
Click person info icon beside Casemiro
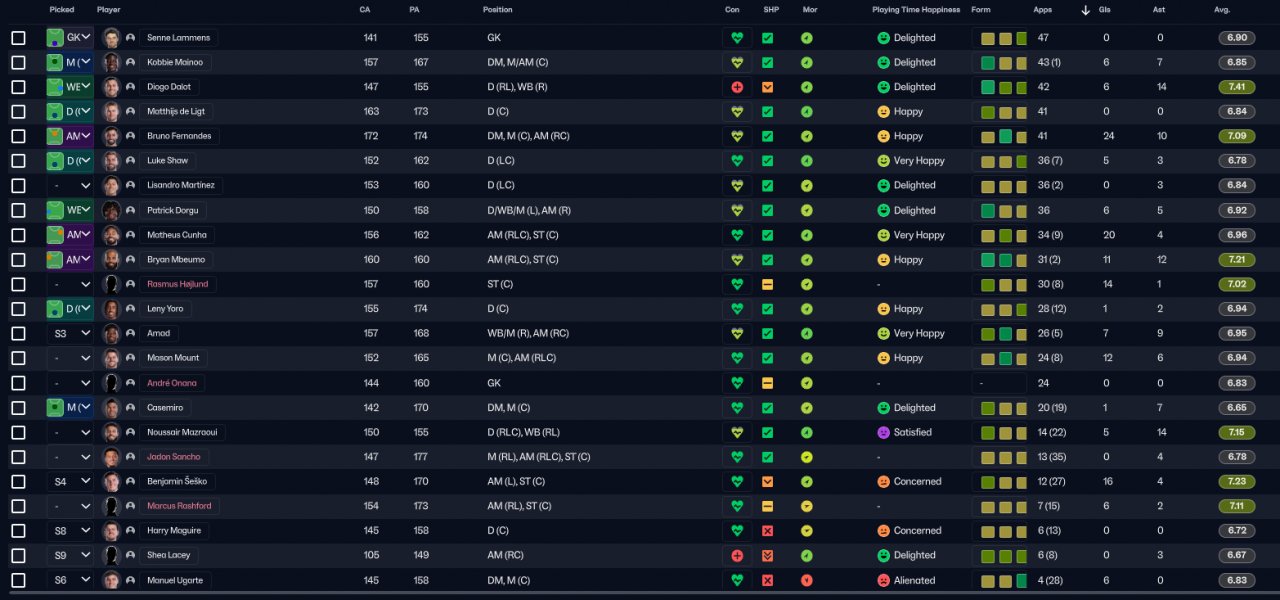click(x=130, y=408)
